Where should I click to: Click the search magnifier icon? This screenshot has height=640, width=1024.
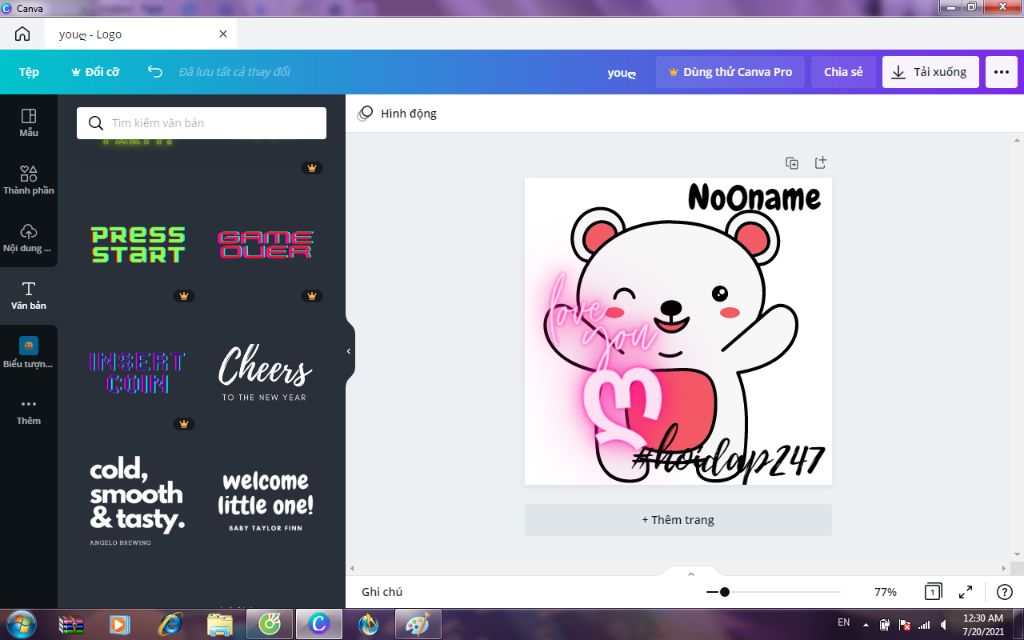click(x=96, y=123)
